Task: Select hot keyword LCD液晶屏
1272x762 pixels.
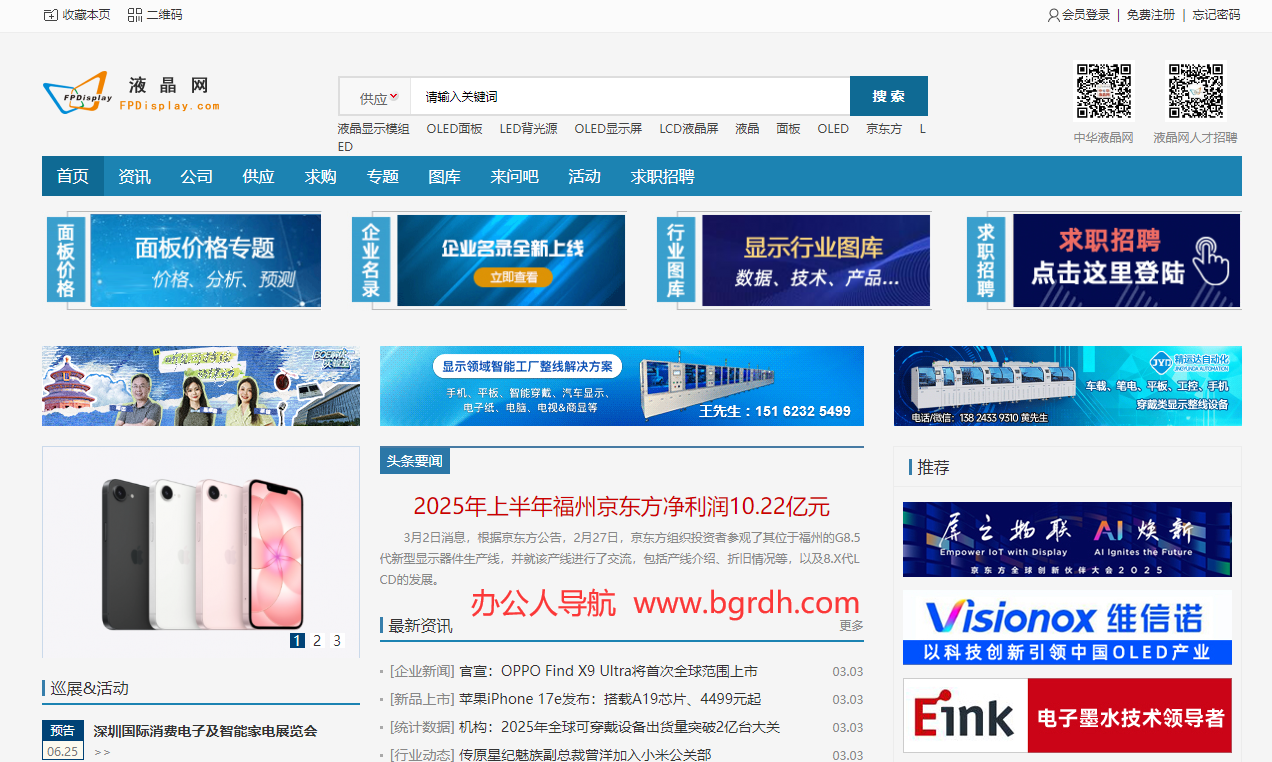Action: coord(689,129)
